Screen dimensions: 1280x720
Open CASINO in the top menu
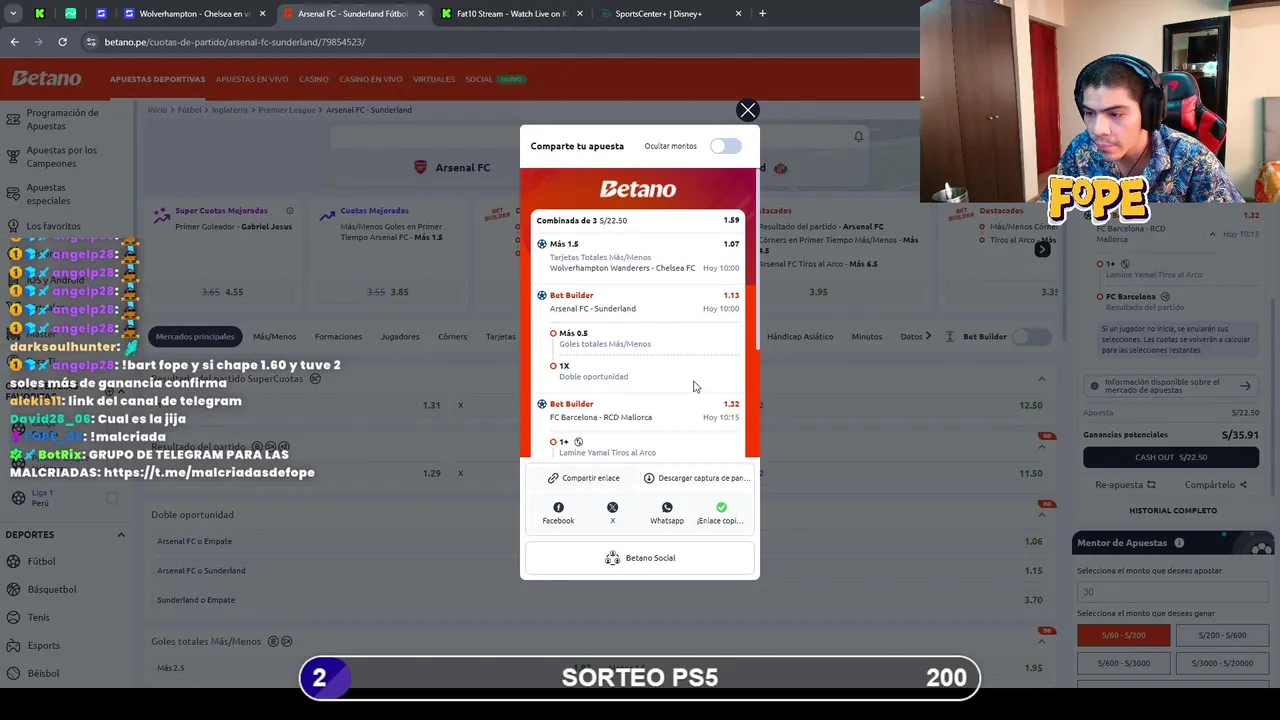(x=314, y=79)
